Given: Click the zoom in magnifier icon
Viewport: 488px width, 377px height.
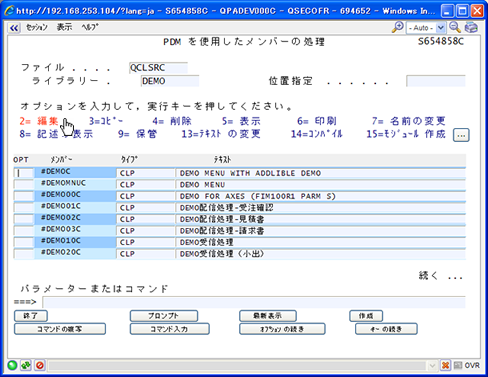Looking at the screenshot, I should (x=397, y=28).
